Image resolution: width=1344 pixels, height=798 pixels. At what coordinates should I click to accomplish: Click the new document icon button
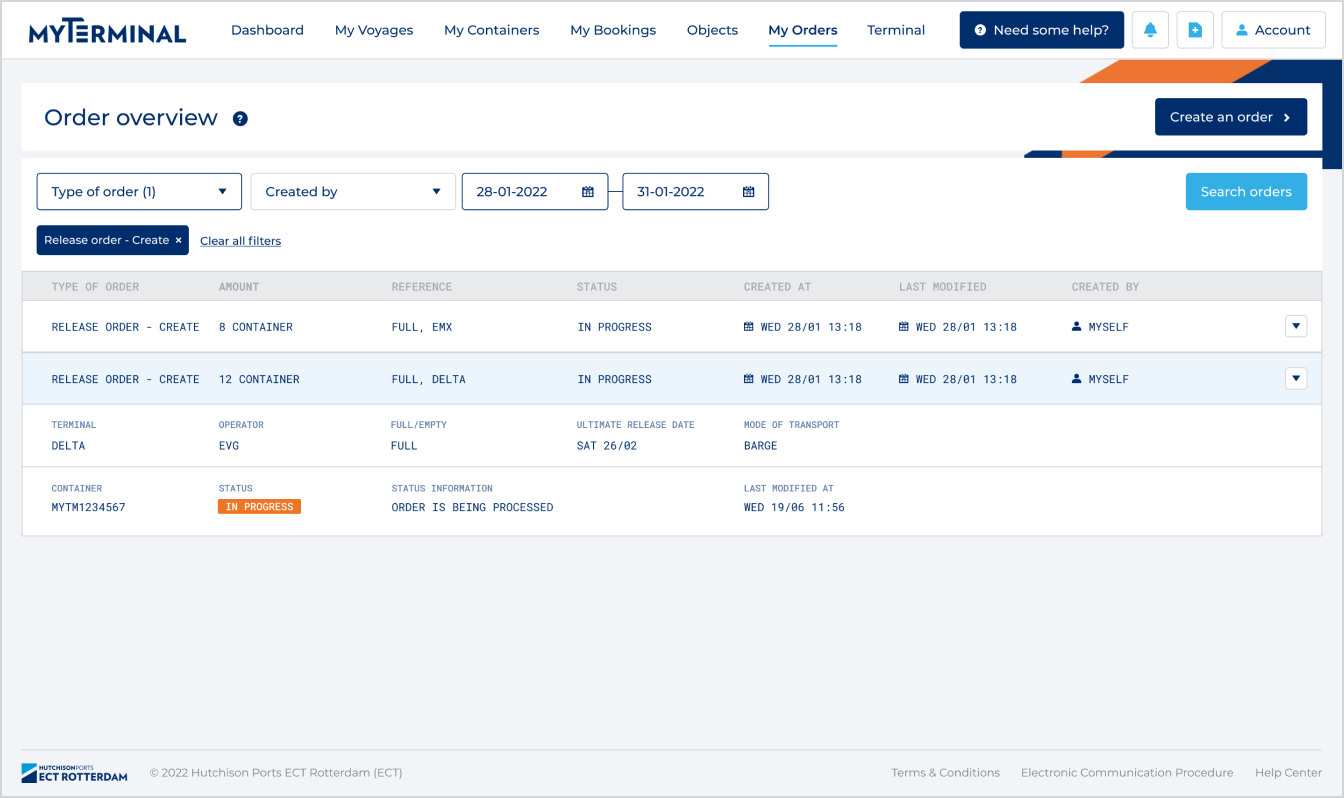click(x=1195, y=30)
